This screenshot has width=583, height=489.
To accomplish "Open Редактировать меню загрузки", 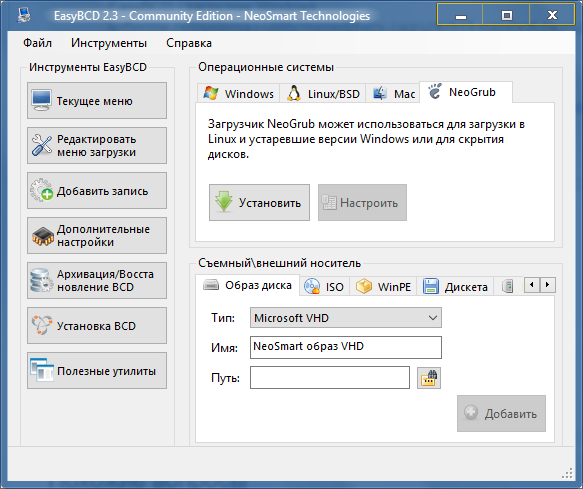I will tap(97, 145).
